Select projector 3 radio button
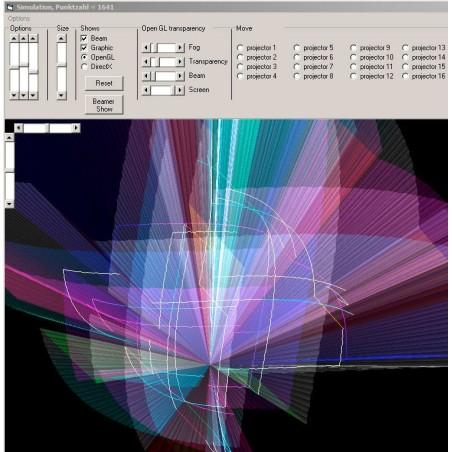This screenshot has width=452, height=452. [240, 67]
